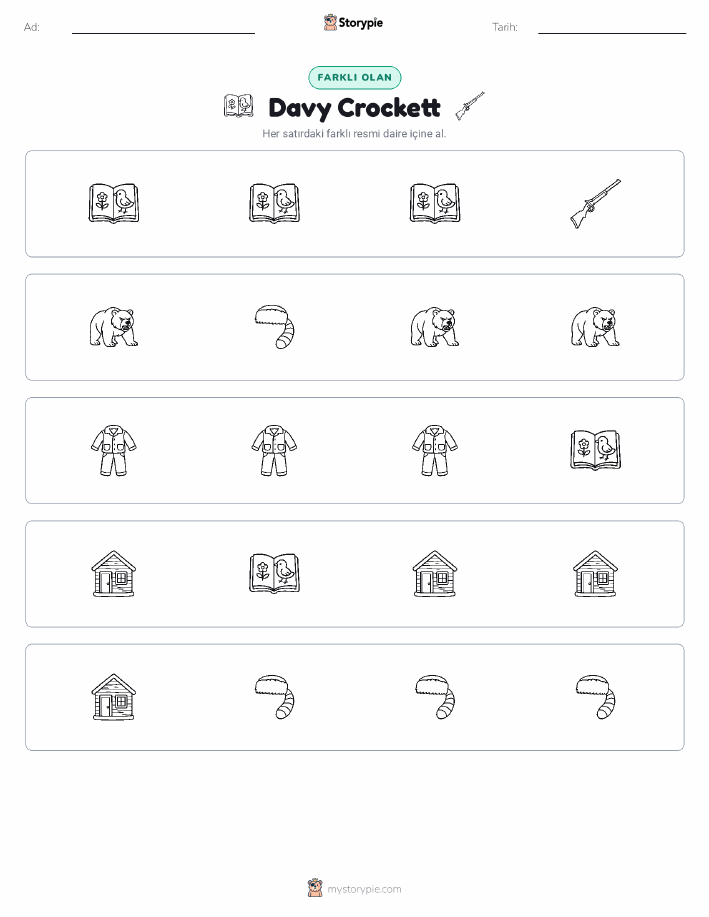Click the middle book in the first row
Screen dimensions: 709x917
pos(274,204)
